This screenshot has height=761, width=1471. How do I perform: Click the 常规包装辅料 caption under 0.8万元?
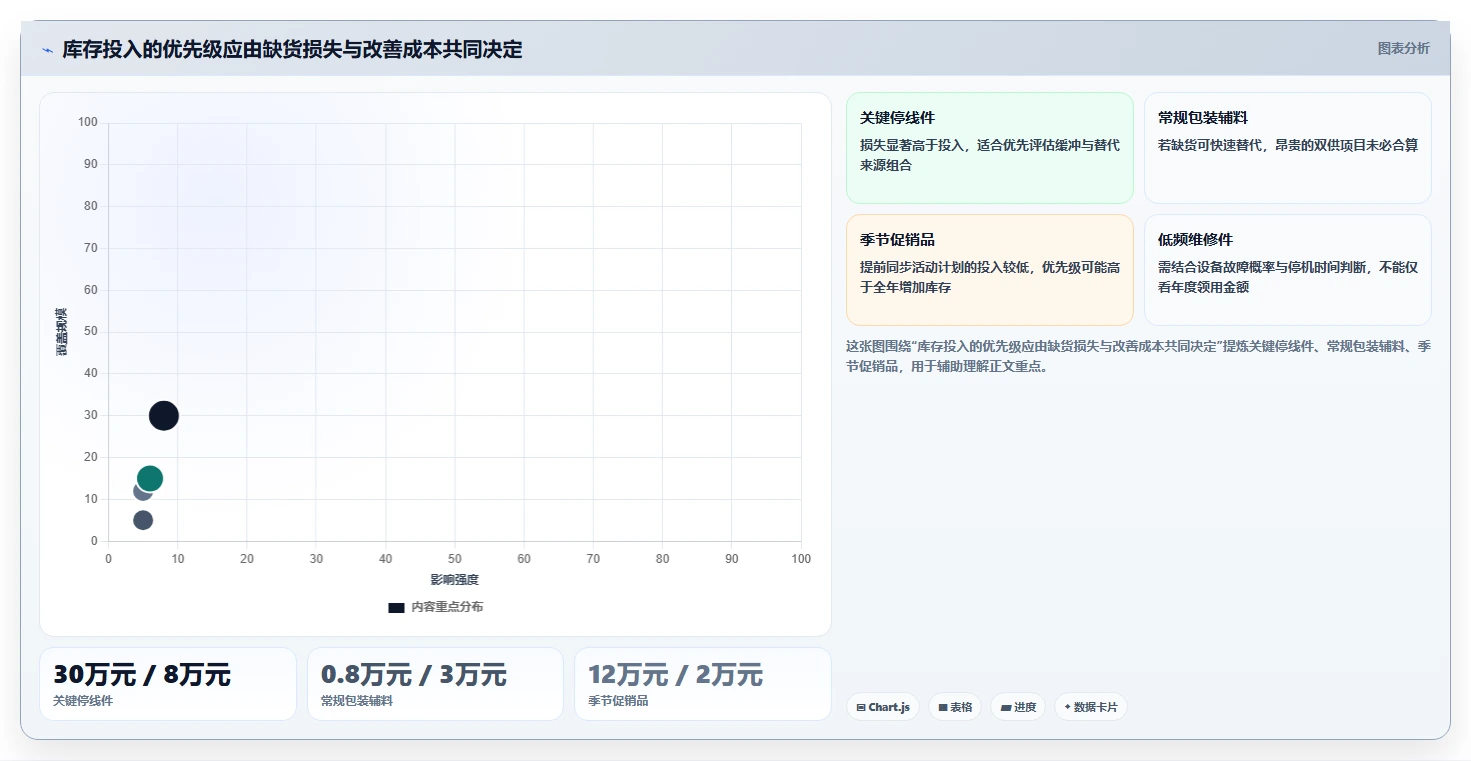[x=357, y=701]
